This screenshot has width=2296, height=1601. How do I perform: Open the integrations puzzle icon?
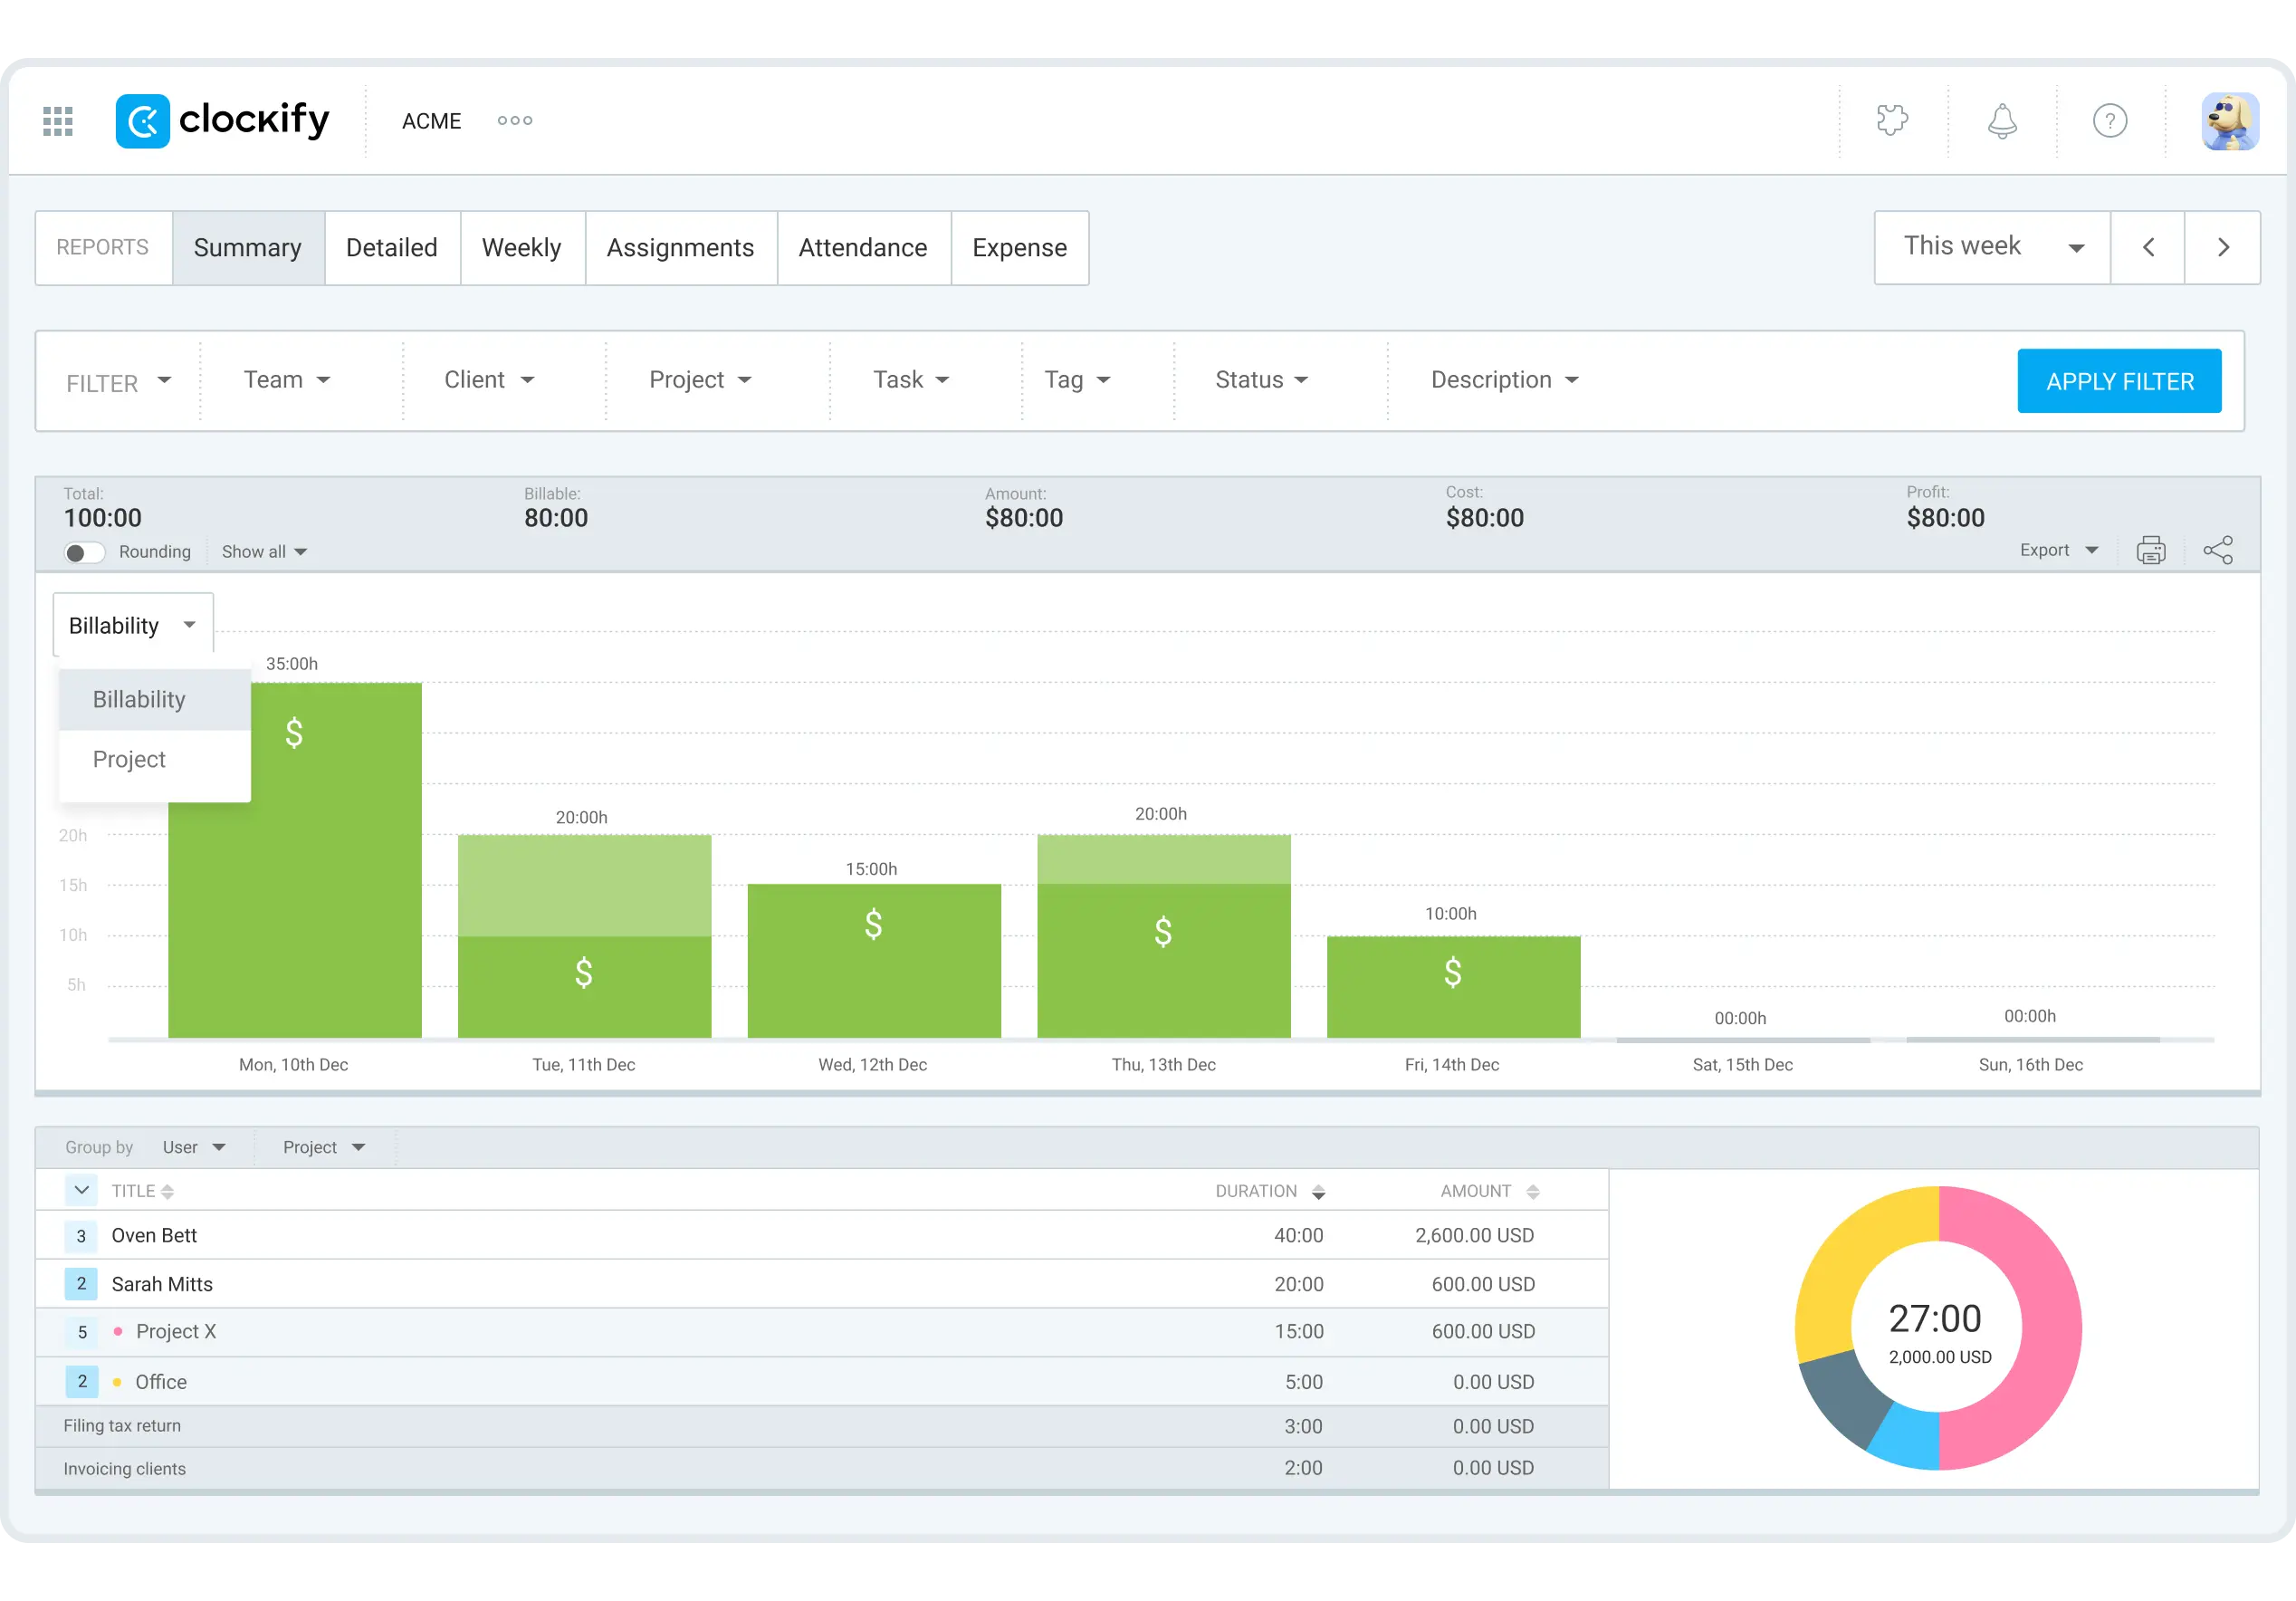pyautogui.click(x=1893, y=120)
